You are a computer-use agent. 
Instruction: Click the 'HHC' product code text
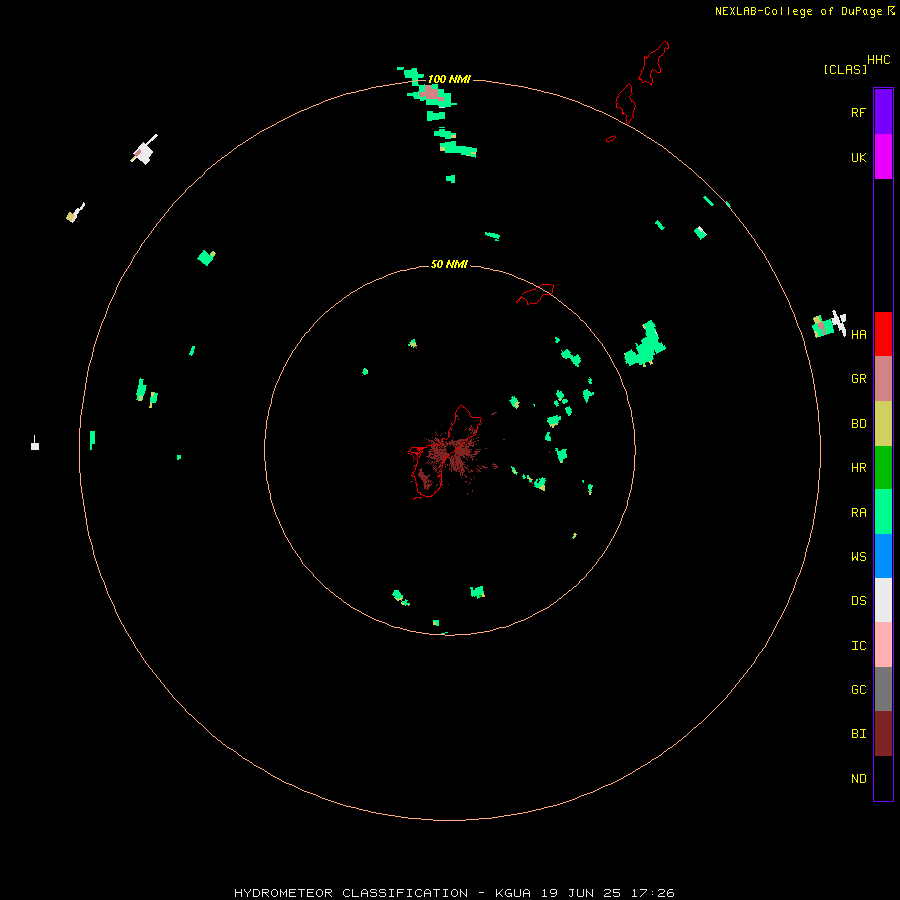coord(878,59)
